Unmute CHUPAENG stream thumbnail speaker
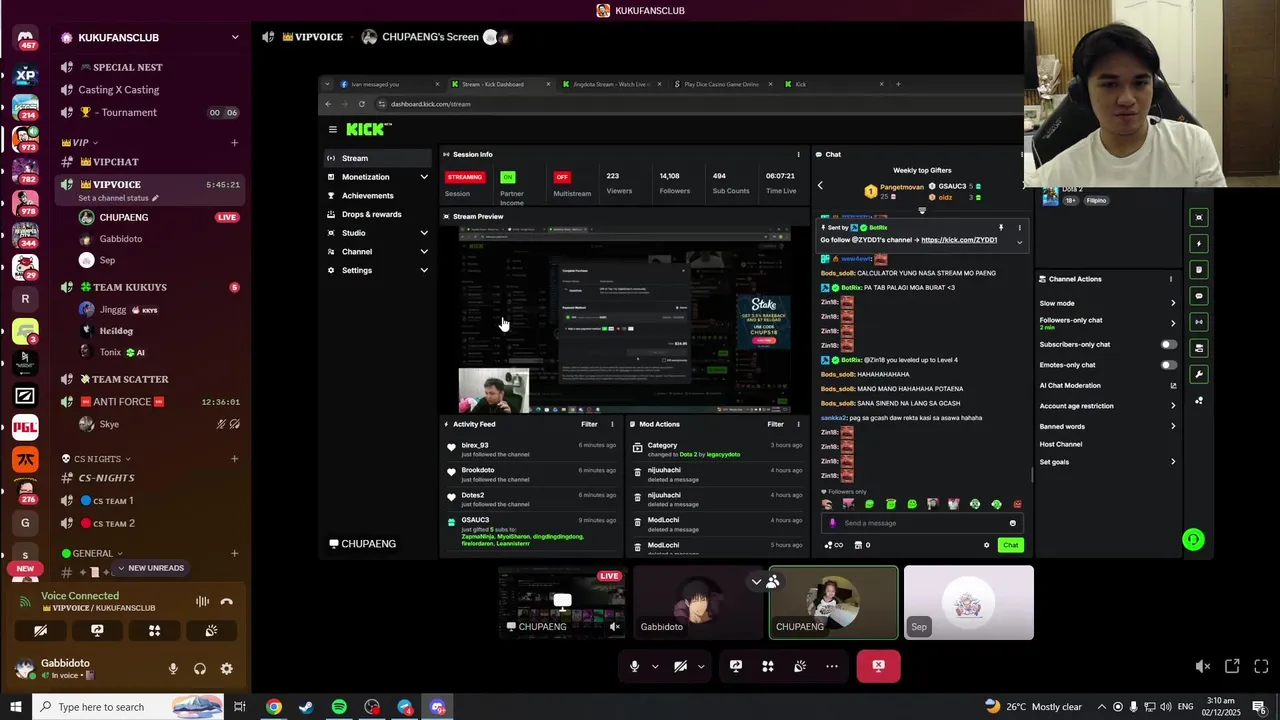Image resolution: width=1280 pixels, height=720 pixels. tap(615, 627)
